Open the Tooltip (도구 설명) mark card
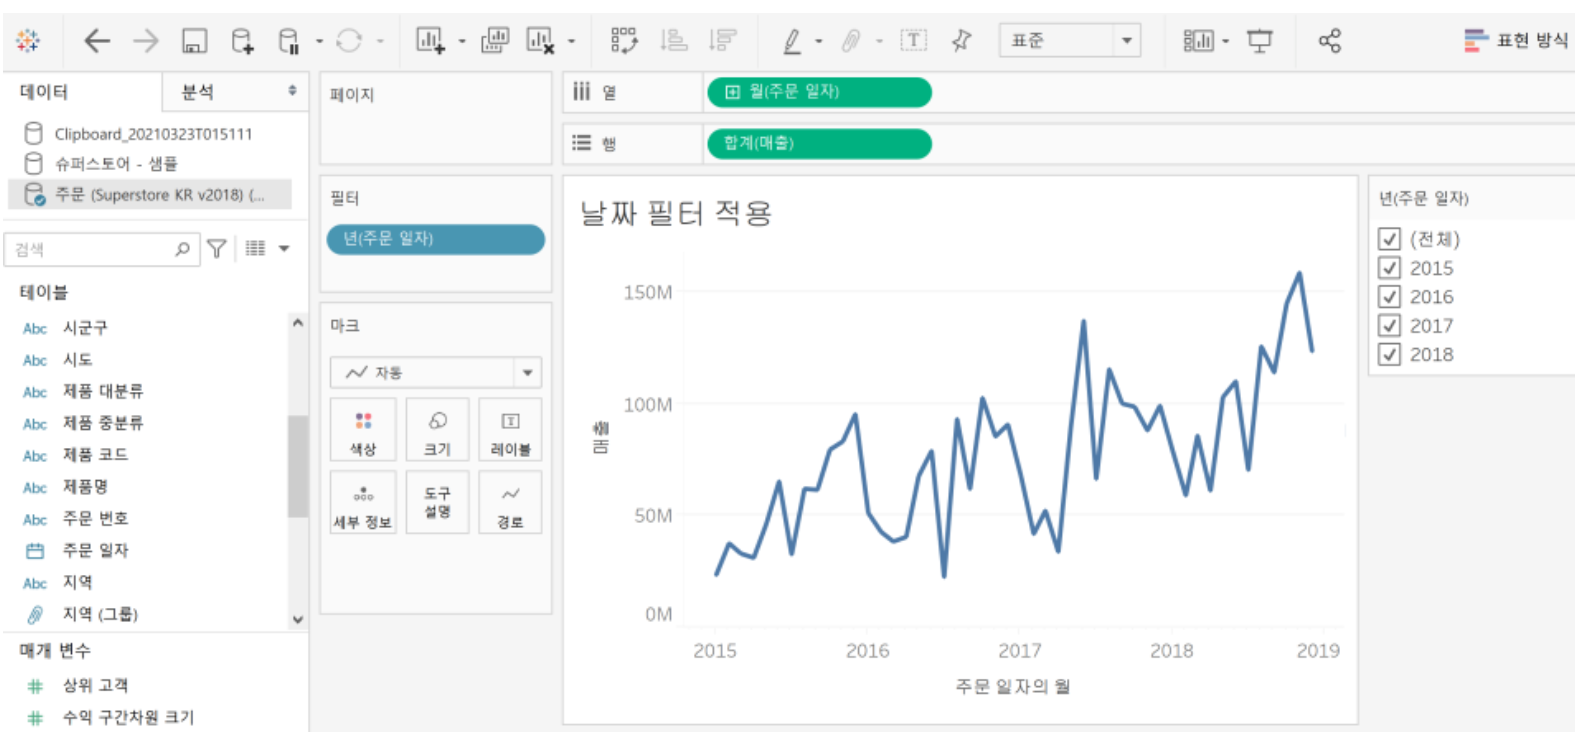Viewport: 1575px width, 736px height. 437,502
